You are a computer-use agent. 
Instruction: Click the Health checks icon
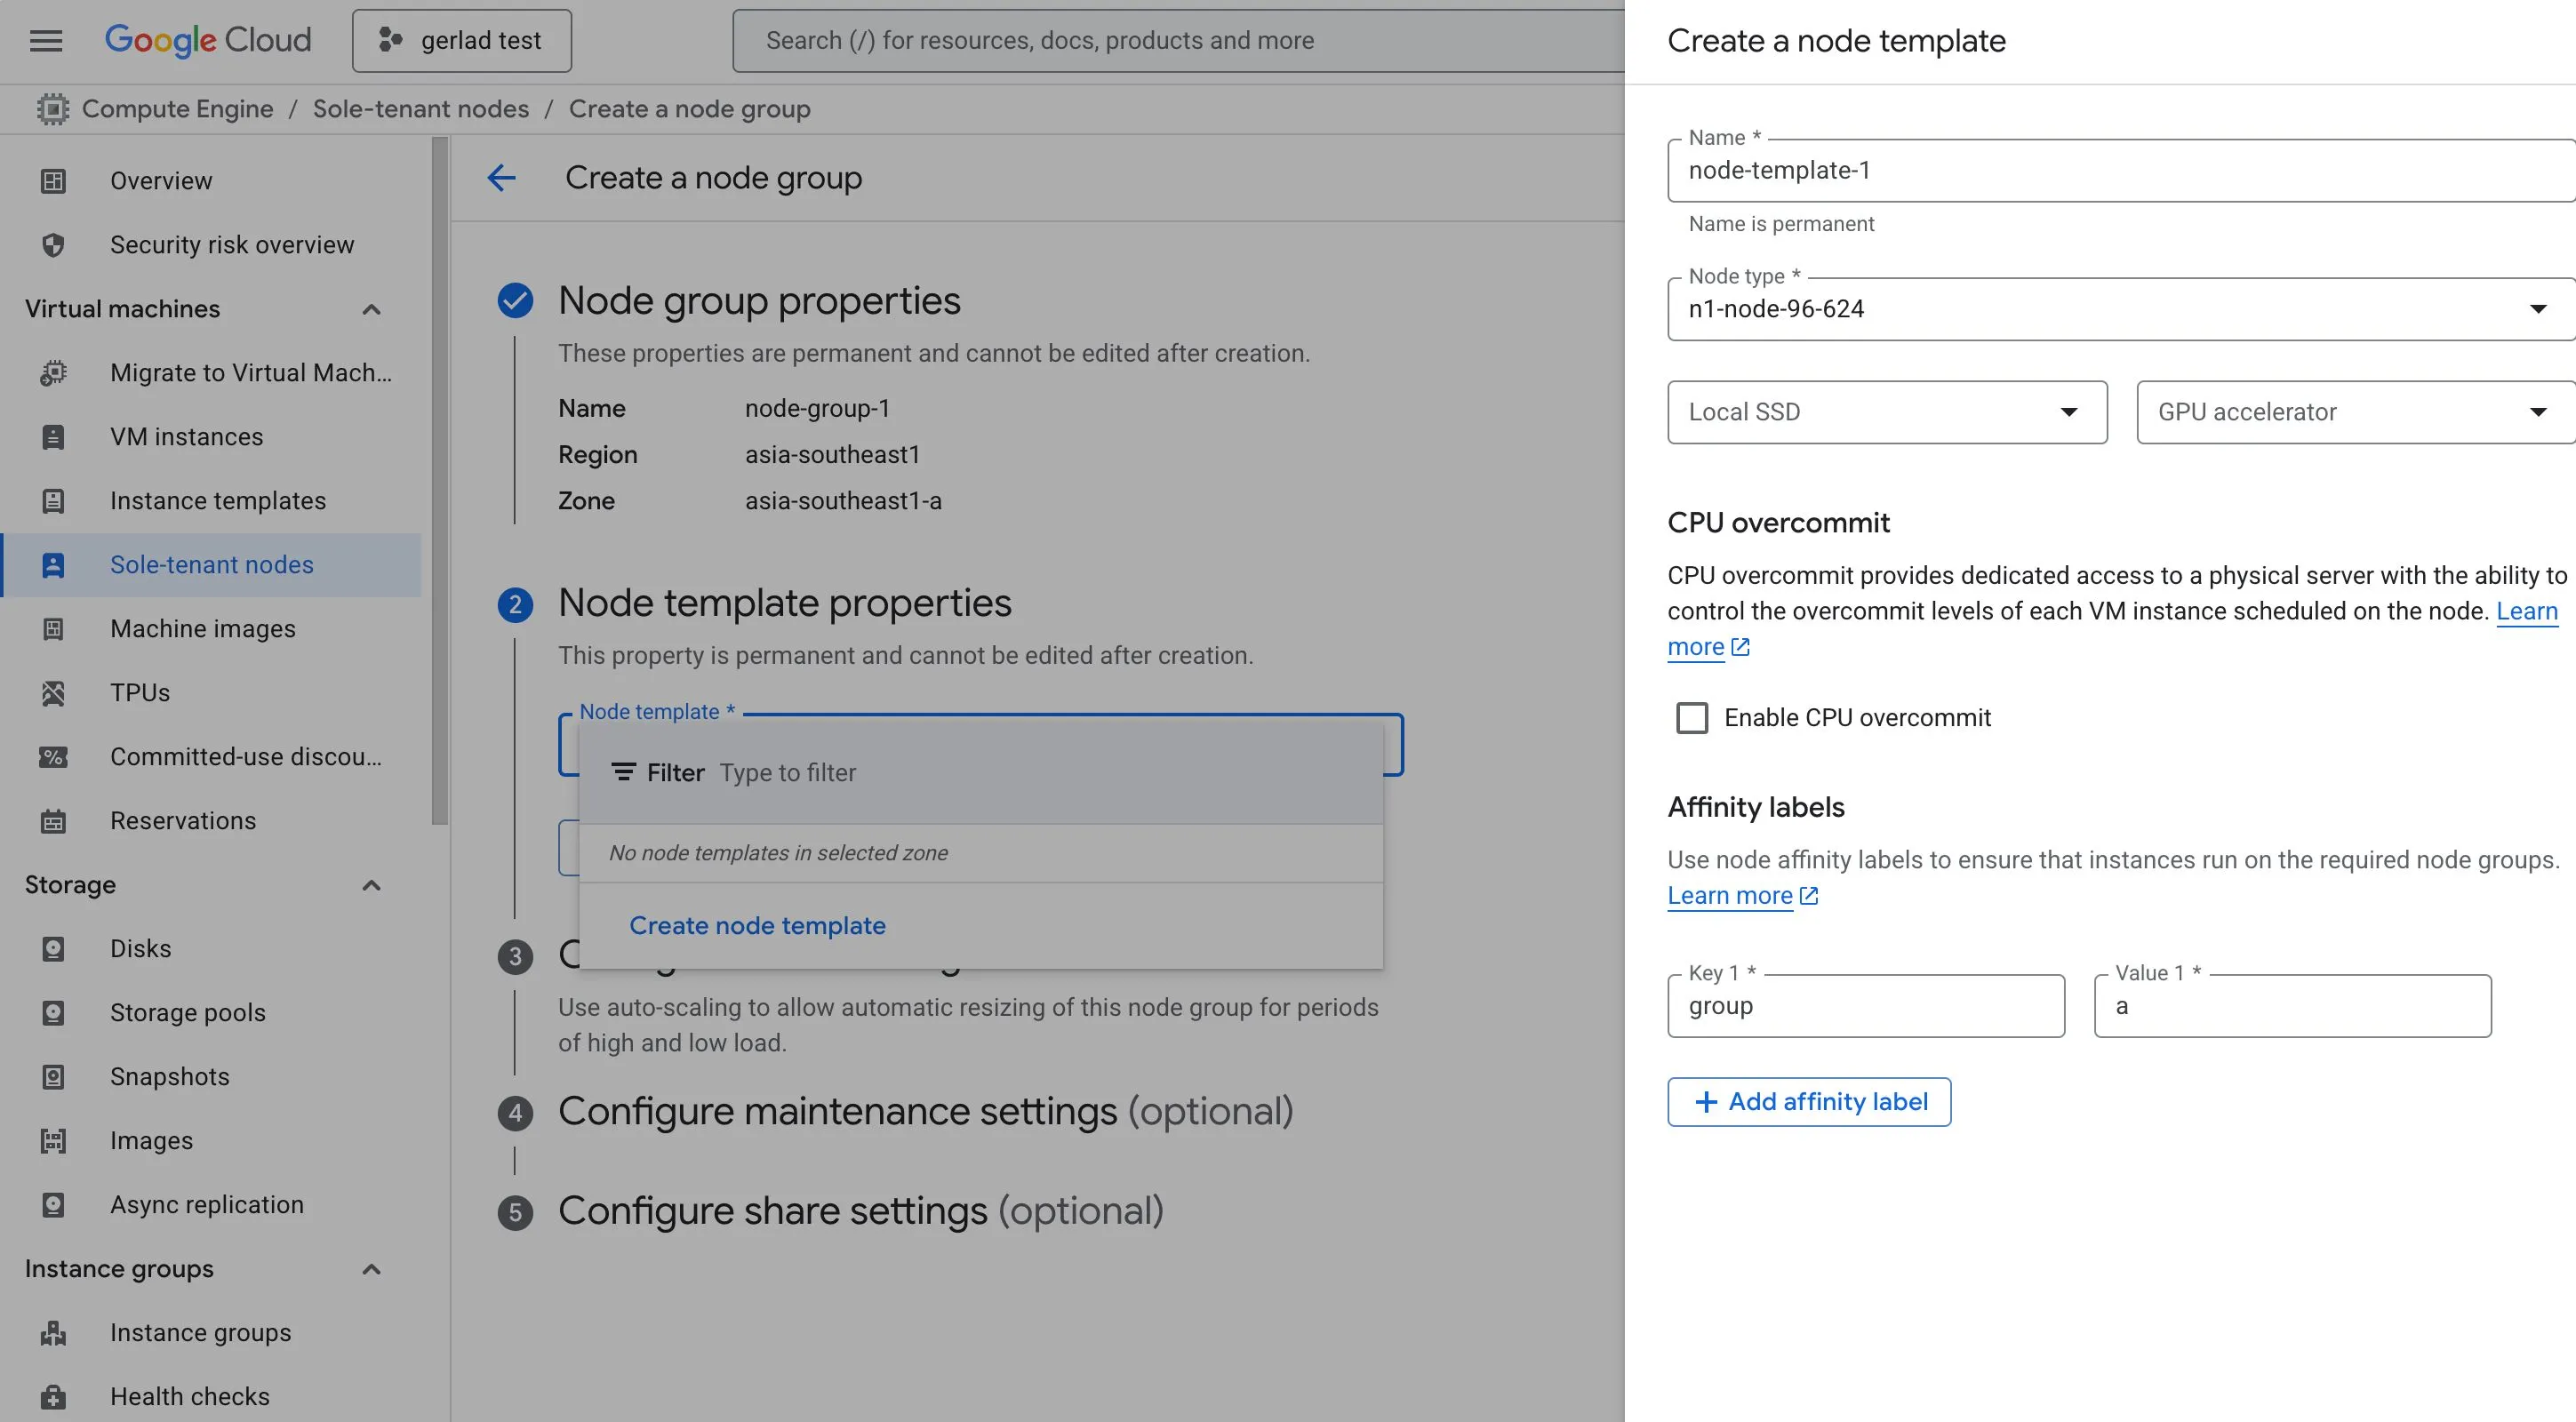tap(53, 1397)
